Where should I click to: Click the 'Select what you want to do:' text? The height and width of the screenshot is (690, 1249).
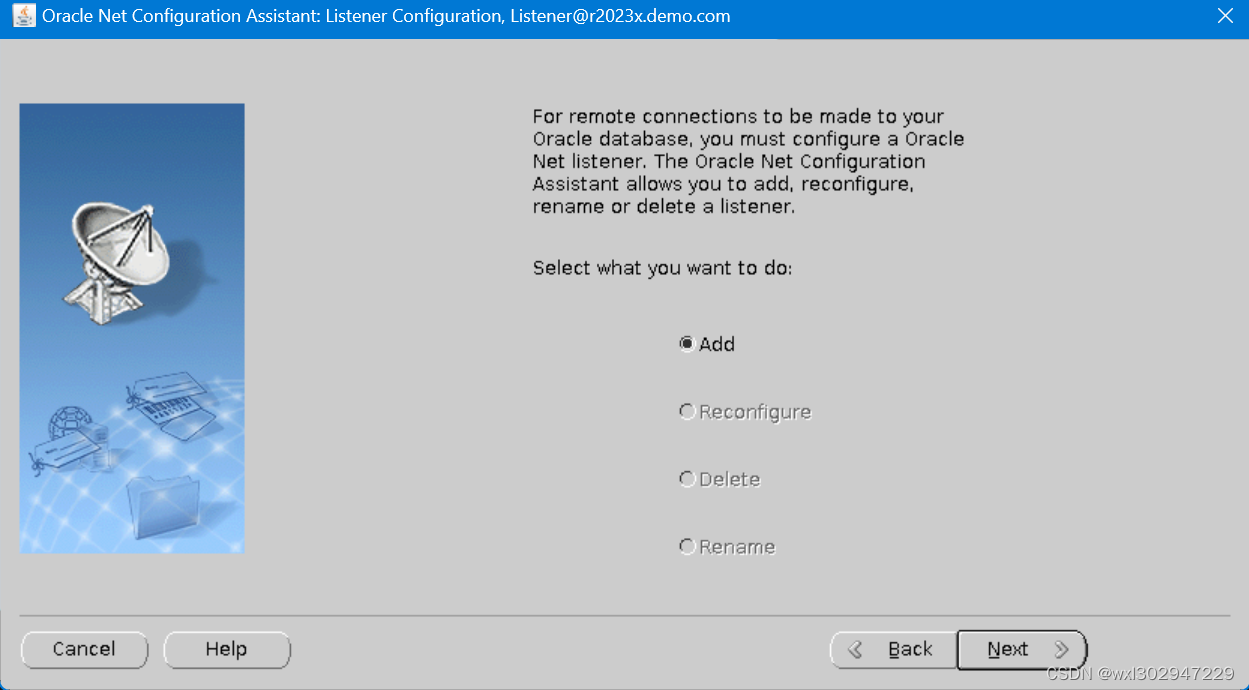(x=662, y=268)
